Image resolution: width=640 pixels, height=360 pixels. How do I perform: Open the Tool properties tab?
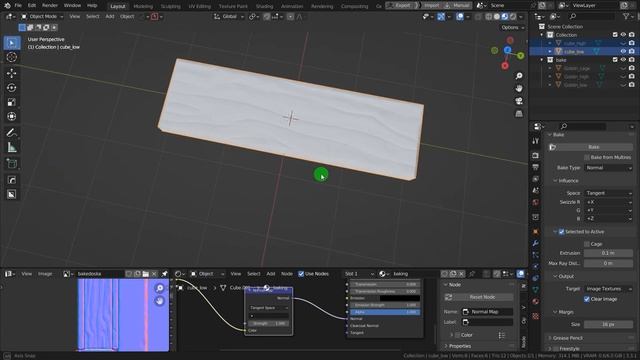(x=536, y=141)
